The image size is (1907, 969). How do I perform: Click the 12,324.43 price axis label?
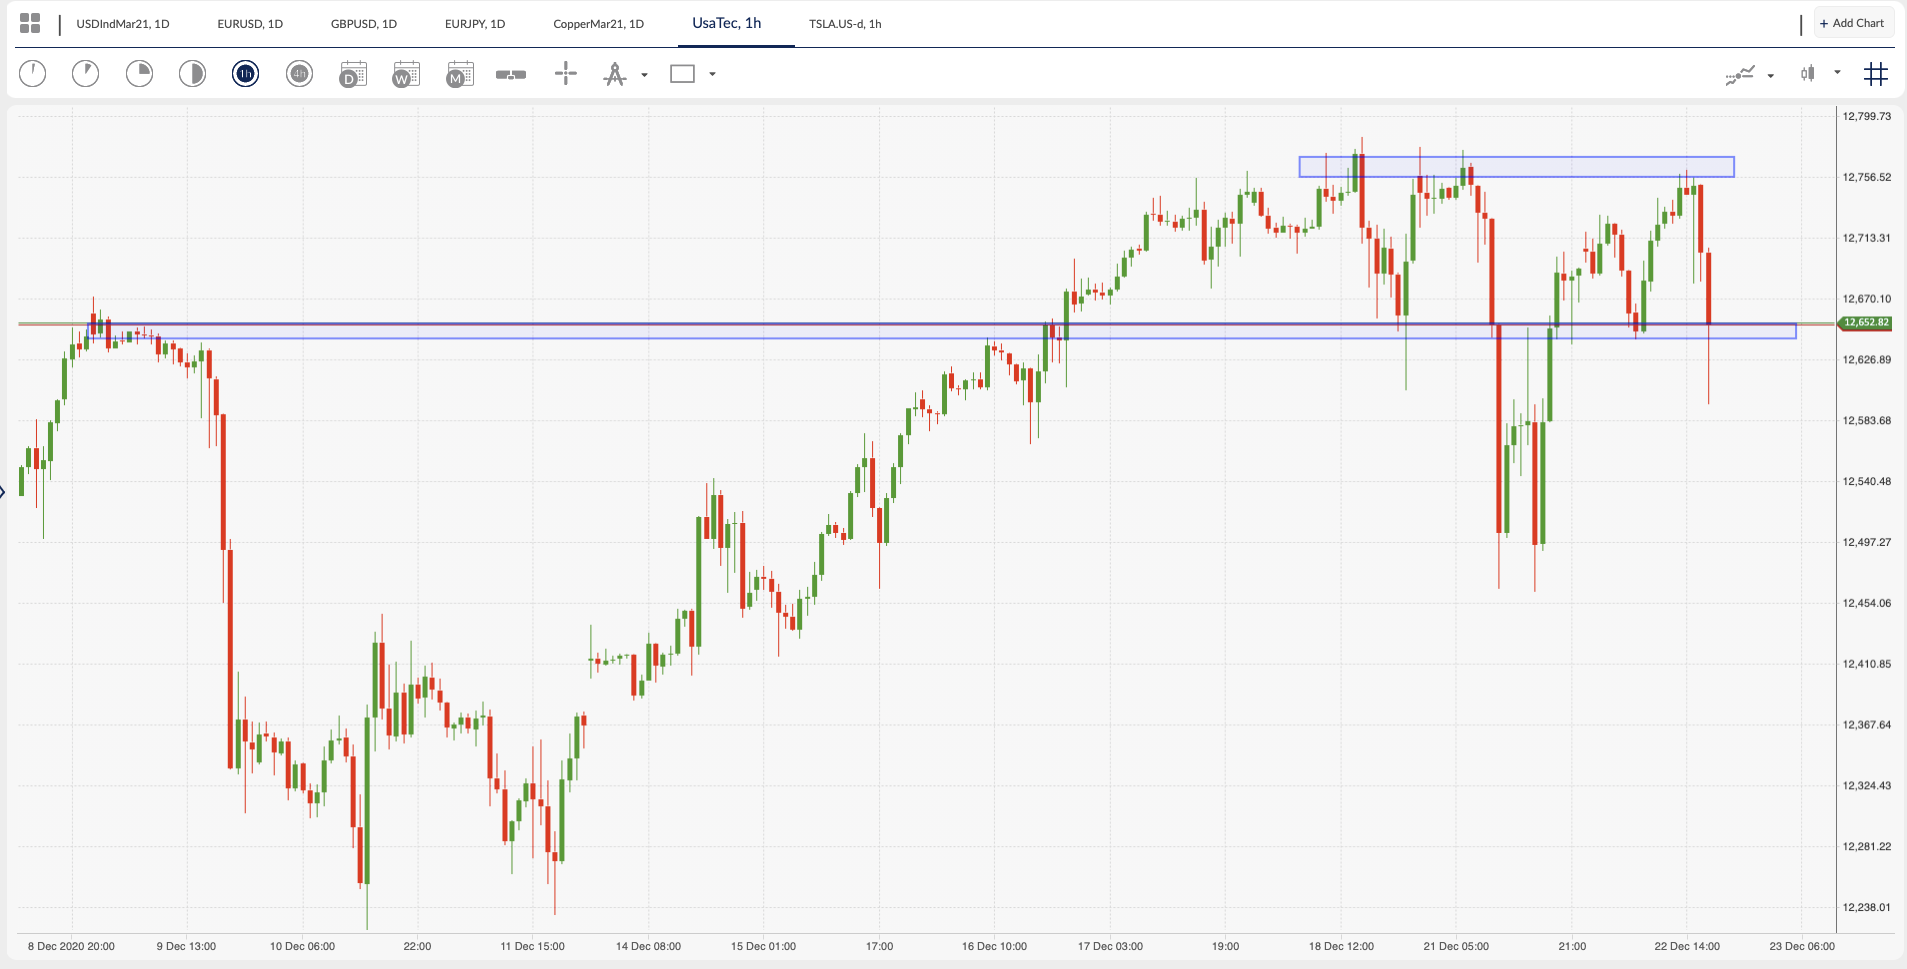coord(1866,786)
